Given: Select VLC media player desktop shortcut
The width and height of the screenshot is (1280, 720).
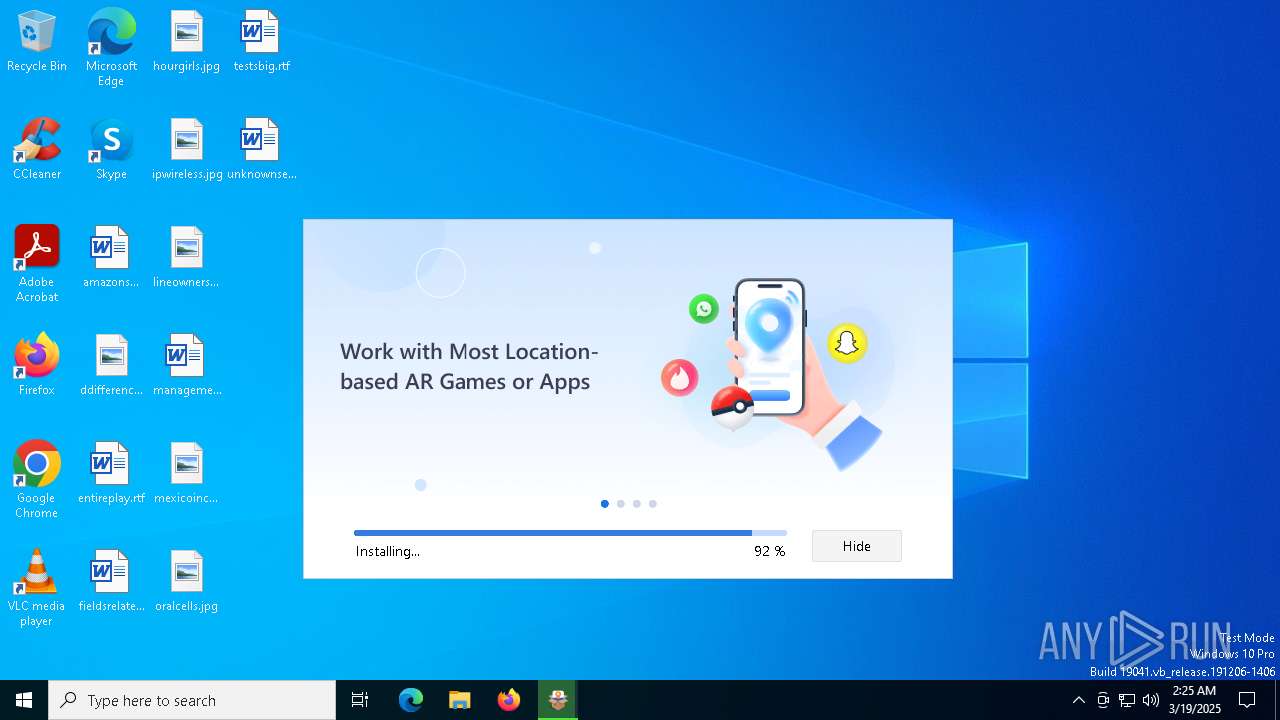Looking at the screenshot, I should 36,588.
